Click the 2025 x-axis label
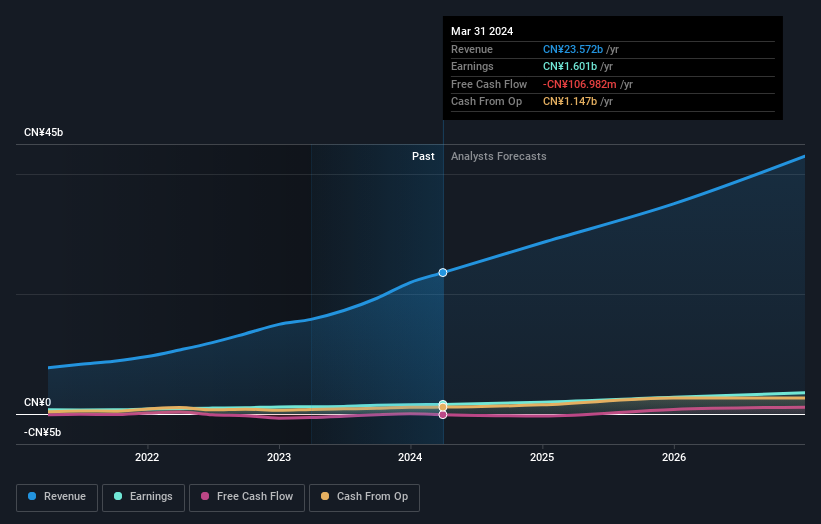The image size is (821, 524). point(542,458)
